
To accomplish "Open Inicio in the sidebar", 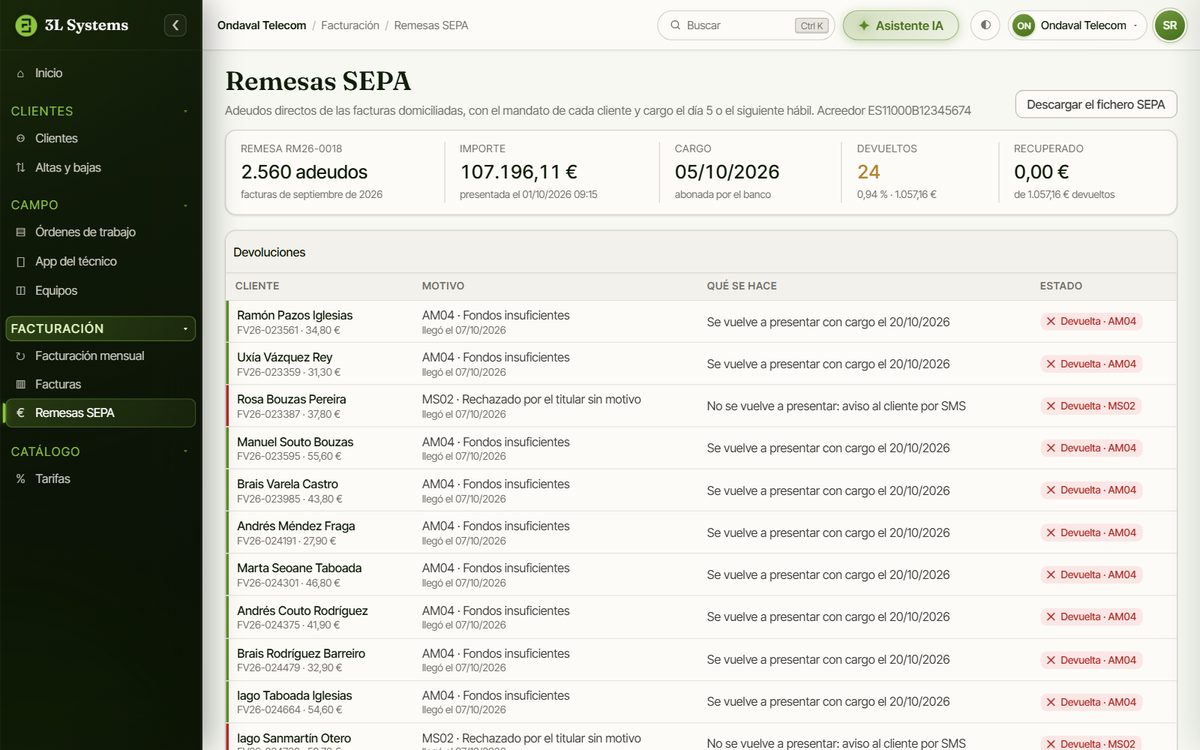I will point(100,73).
